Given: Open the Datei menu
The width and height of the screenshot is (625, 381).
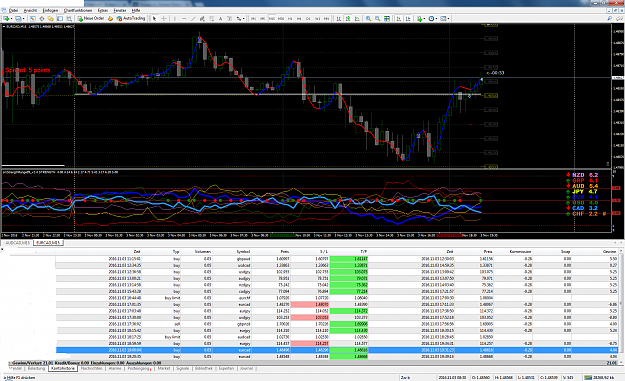Looking at the screenshot, I should [x=14, y=10].
